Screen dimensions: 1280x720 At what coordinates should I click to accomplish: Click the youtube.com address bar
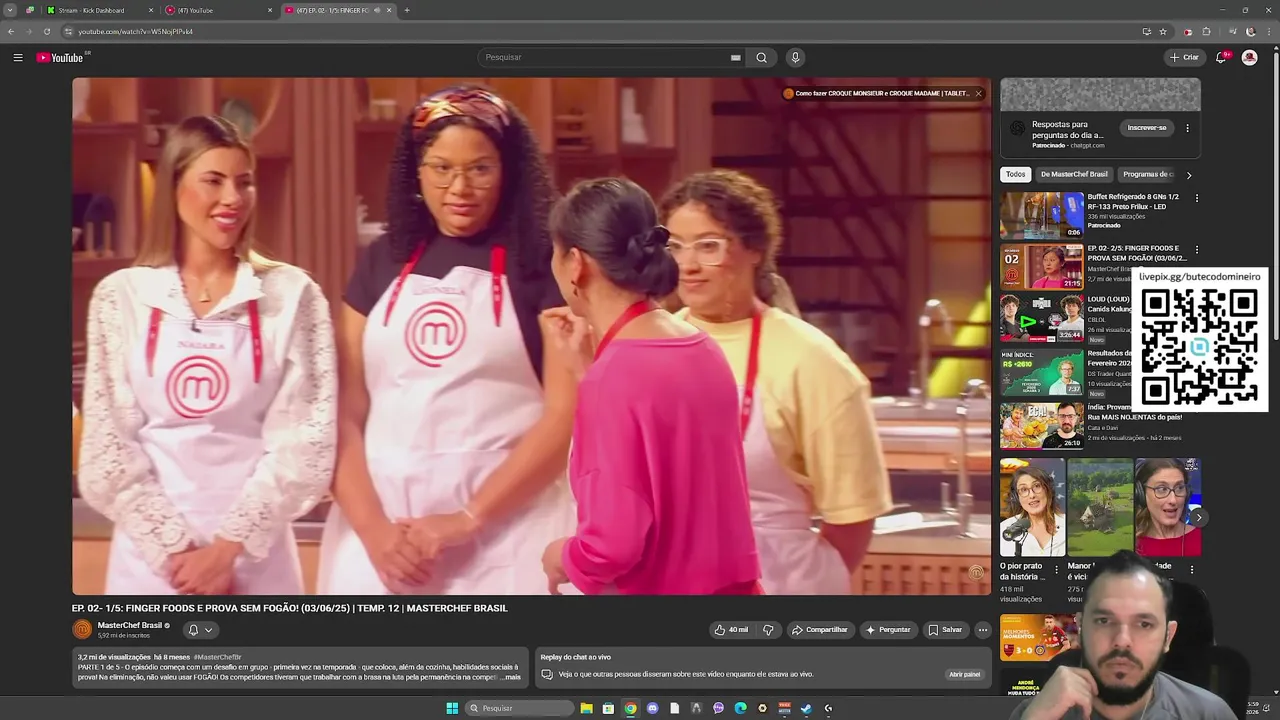click(600, 31)
